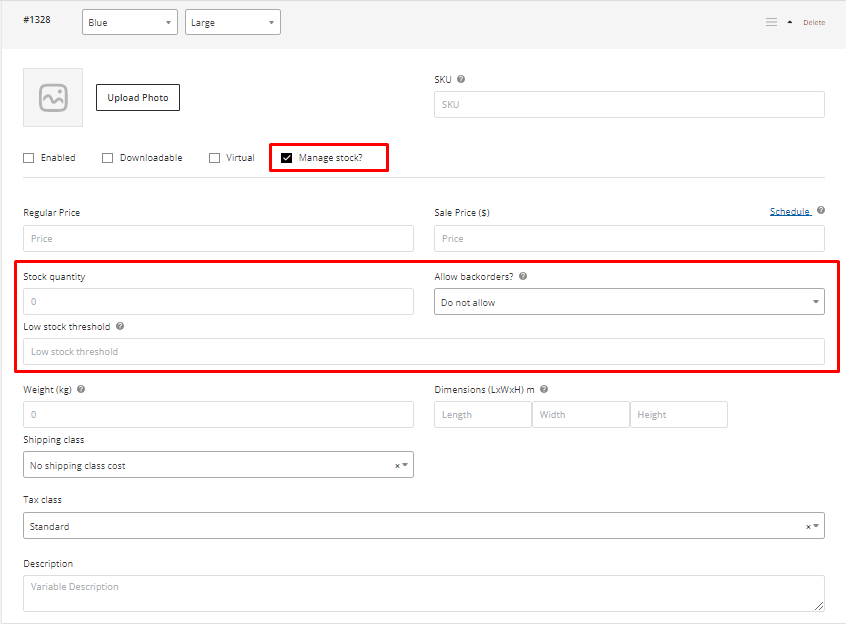This screenshot has width=846, height=624.
Task: Click the Dimensions help question mark icon
Action: pos(544,390)
